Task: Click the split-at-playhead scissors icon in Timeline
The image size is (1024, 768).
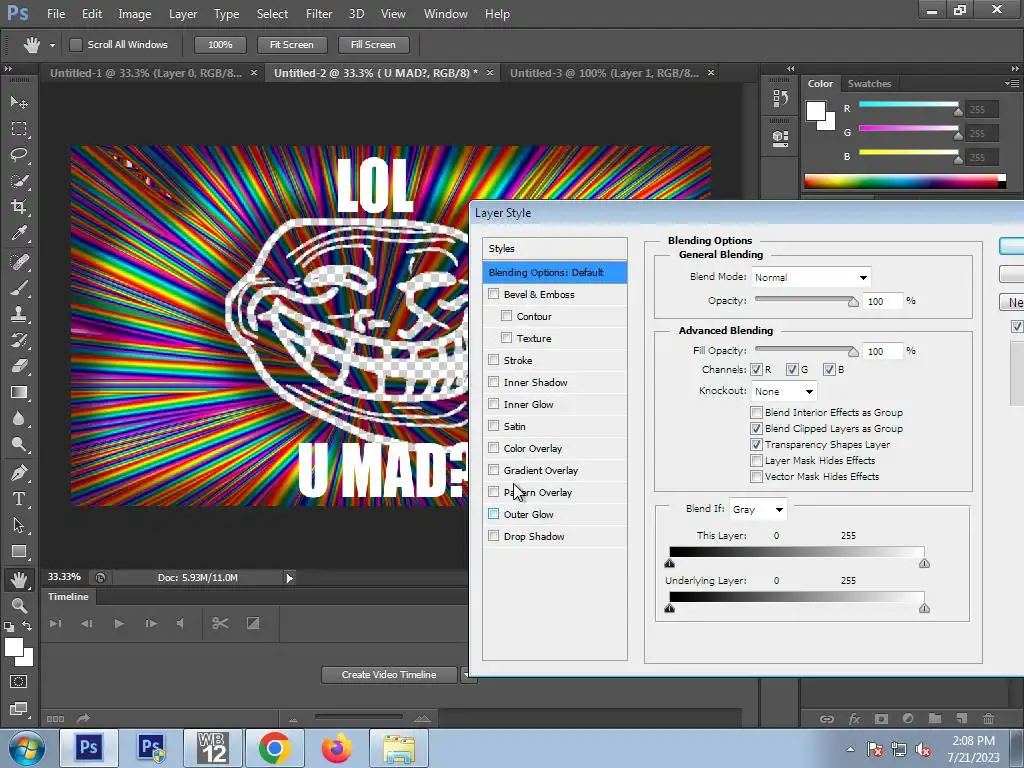Action: 220,624
